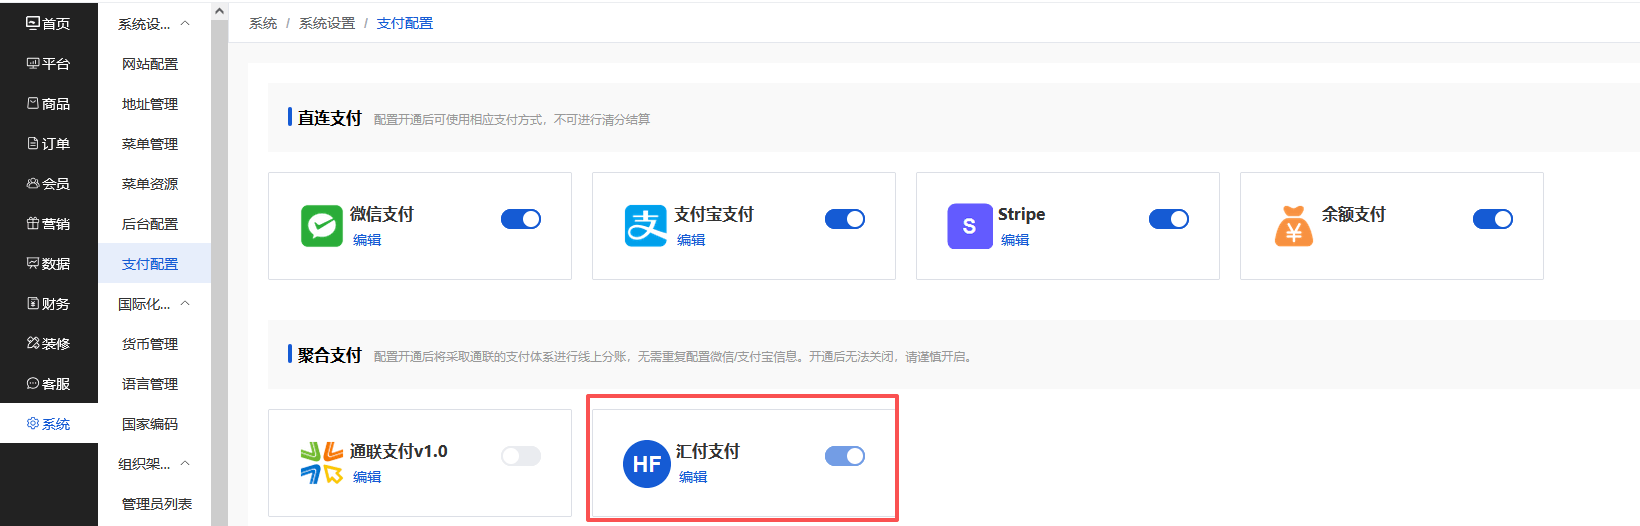Viewport: 1640px width, 526px height.
Task: Go to 商品 products section
Action: coord(48,103)
